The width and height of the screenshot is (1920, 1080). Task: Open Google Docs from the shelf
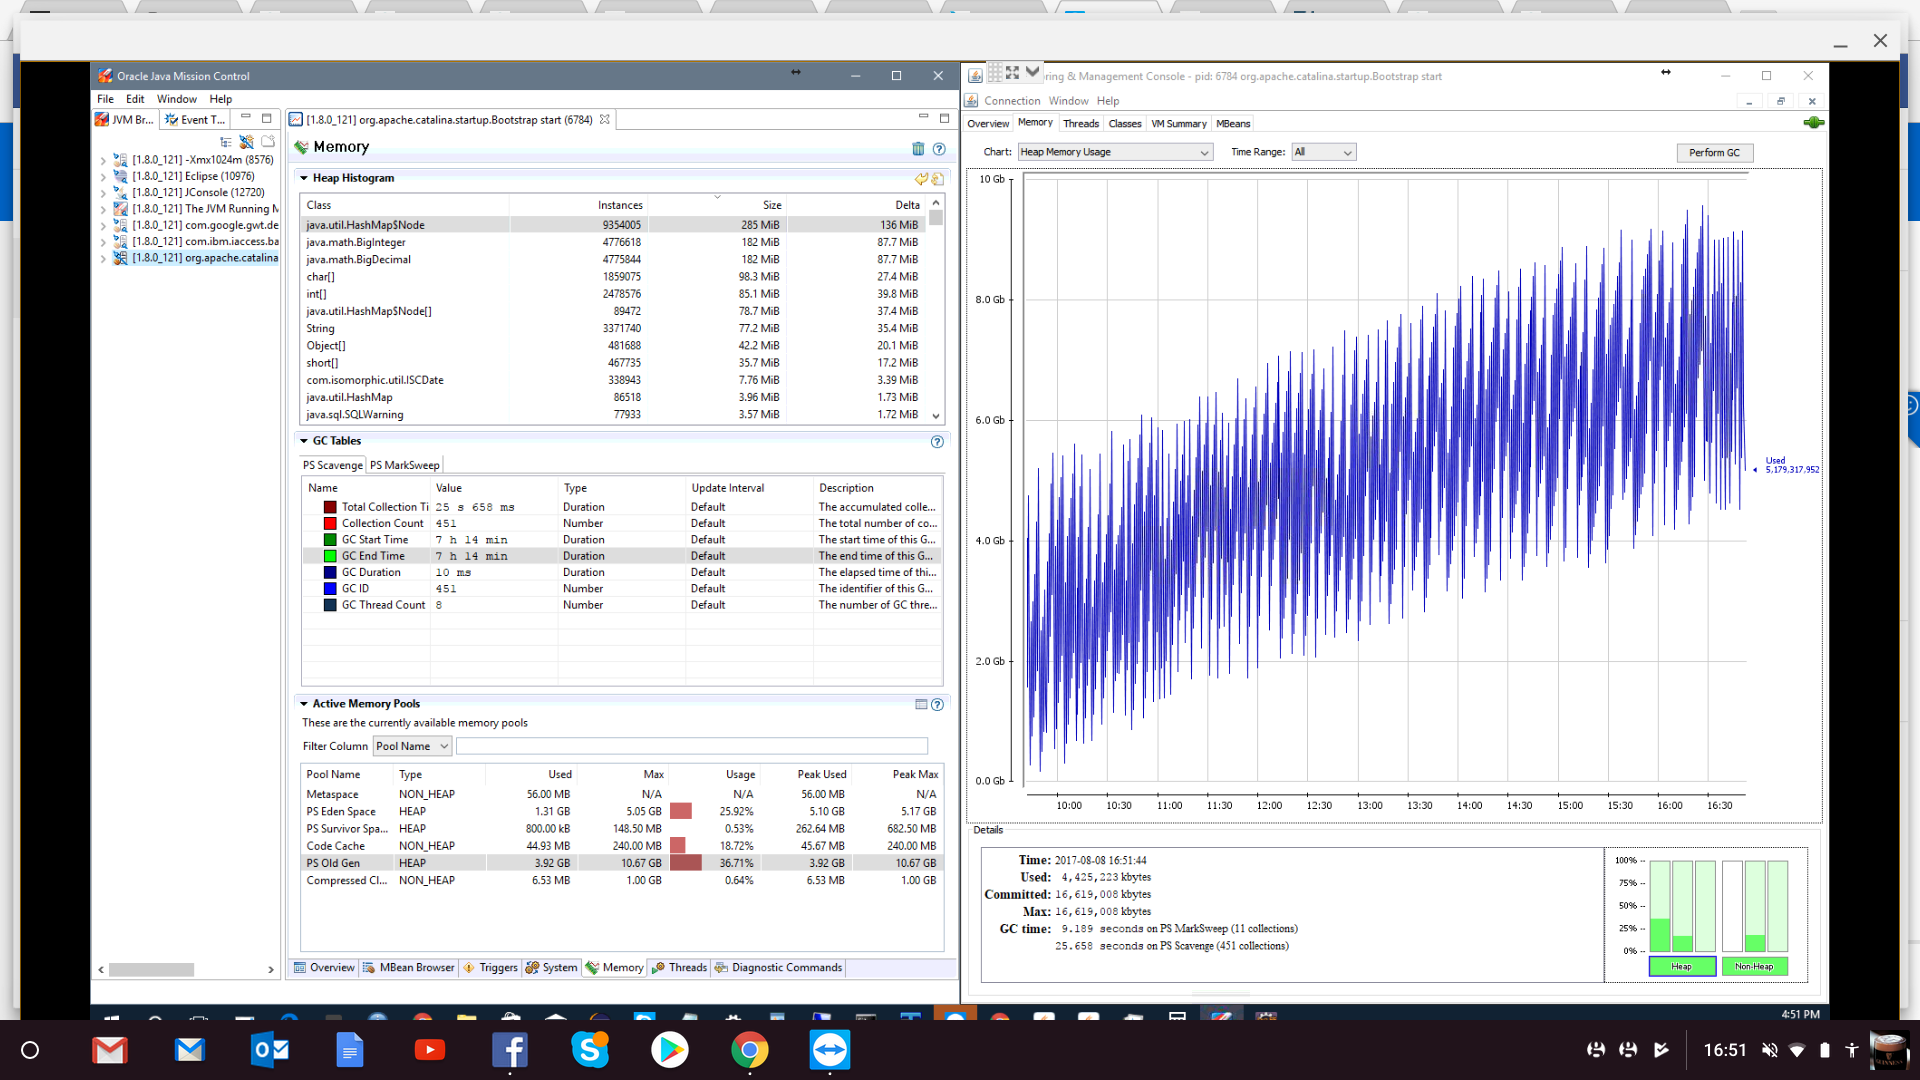[350, 1050]
